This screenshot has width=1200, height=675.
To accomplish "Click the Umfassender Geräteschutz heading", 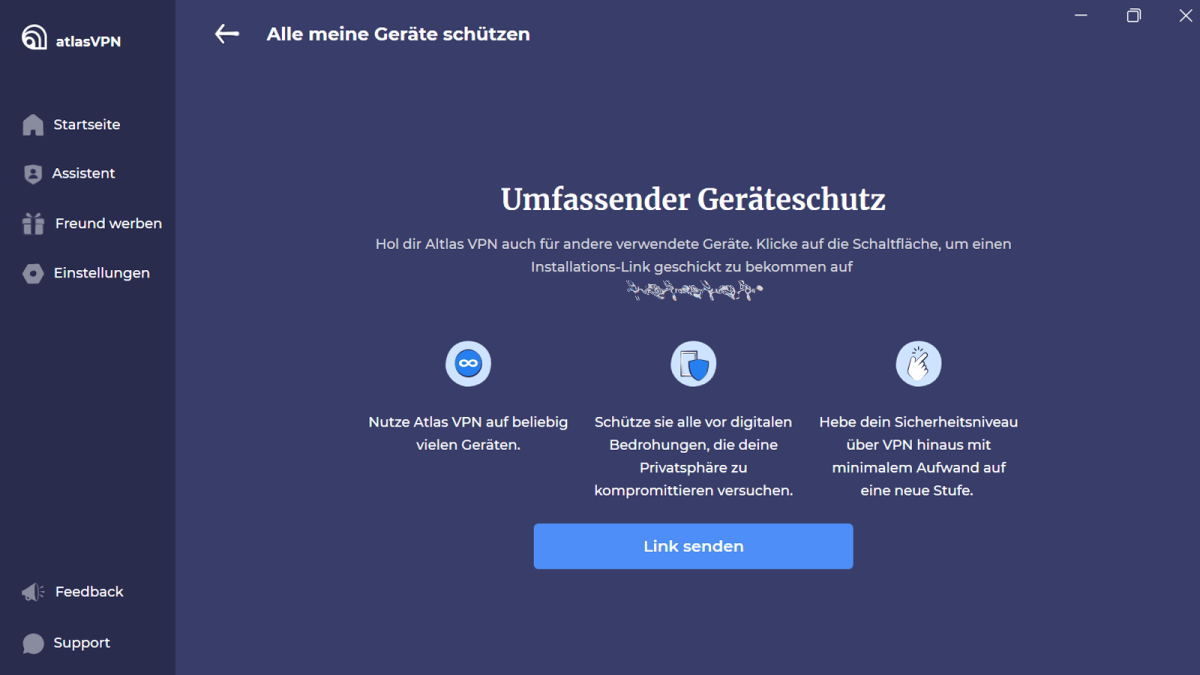I will [693, 199].
